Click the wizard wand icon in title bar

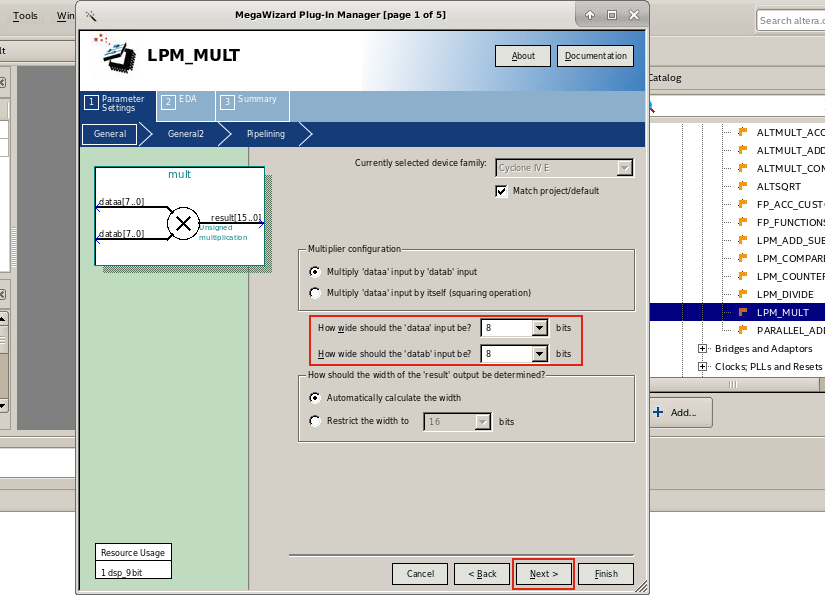pos(90,15)
